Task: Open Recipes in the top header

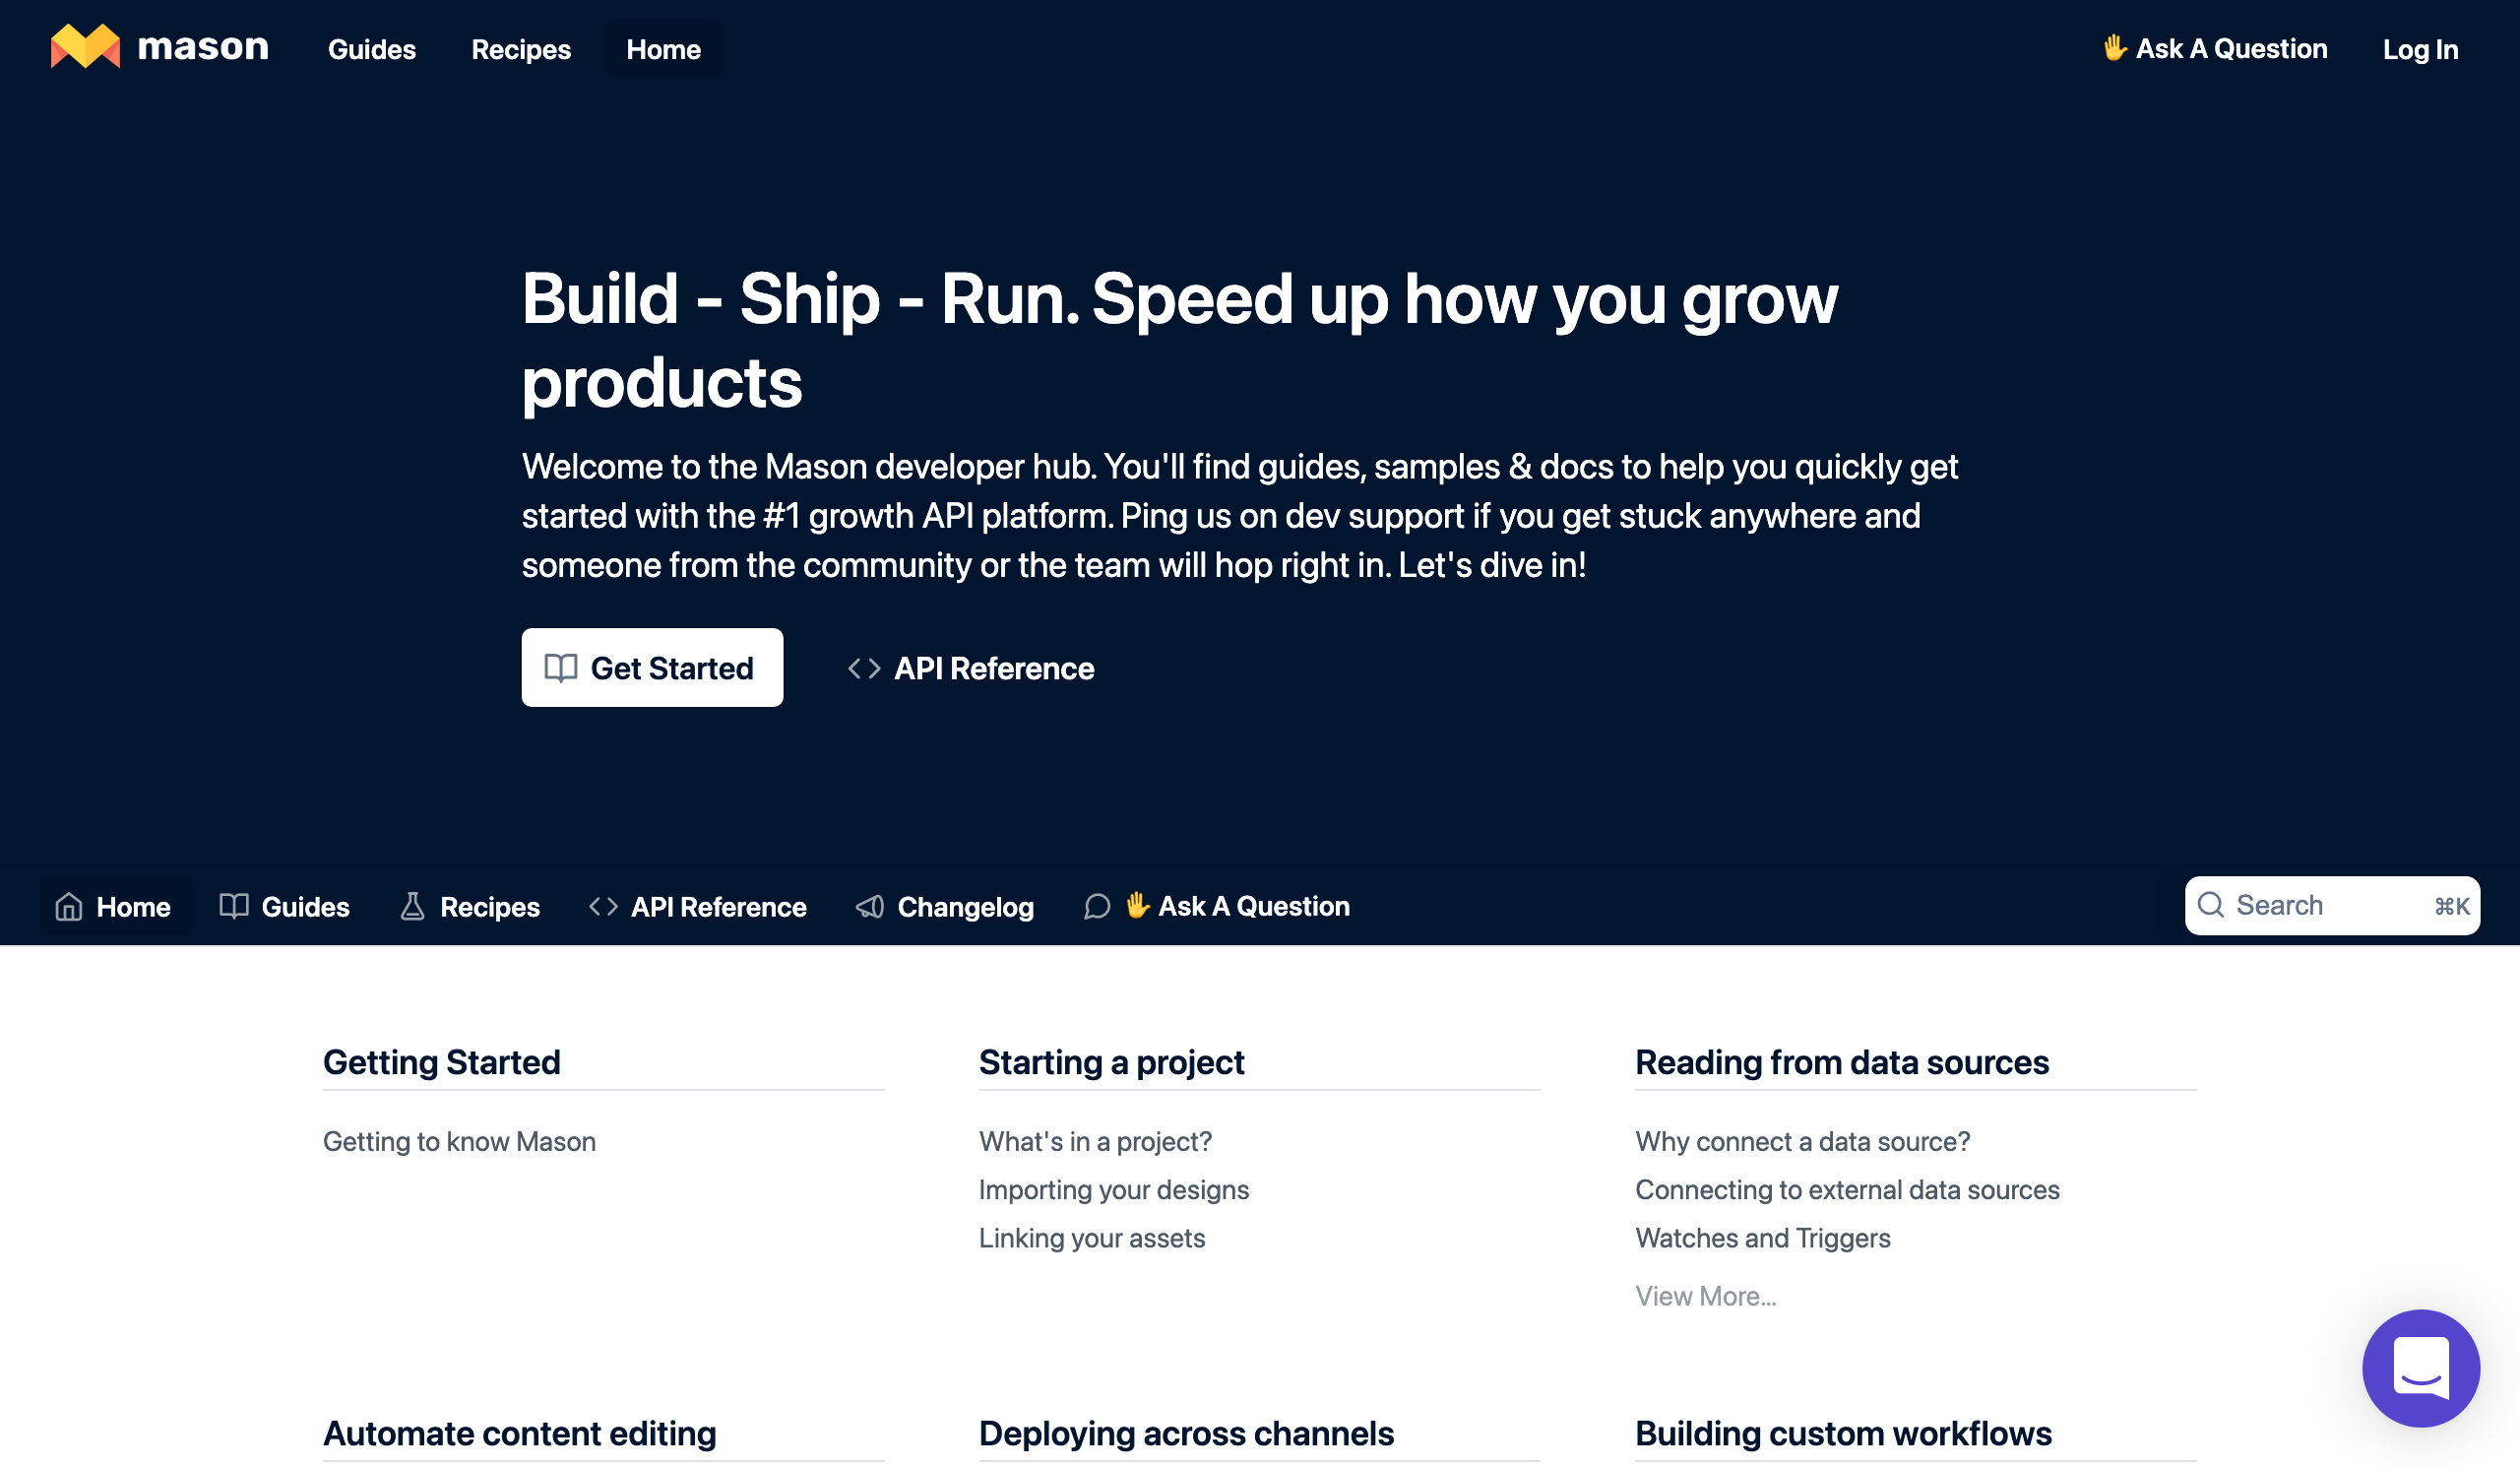Action: coord(521,49)
